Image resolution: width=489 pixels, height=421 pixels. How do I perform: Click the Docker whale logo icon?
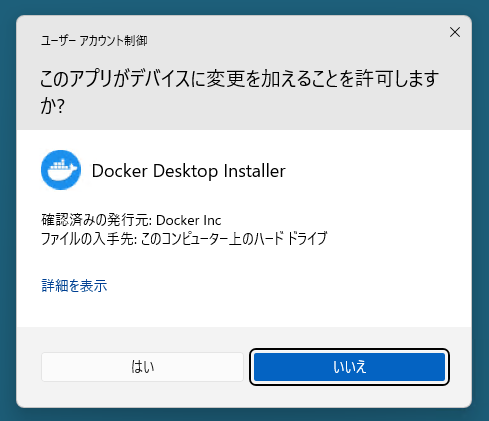(x=61, y=170)
